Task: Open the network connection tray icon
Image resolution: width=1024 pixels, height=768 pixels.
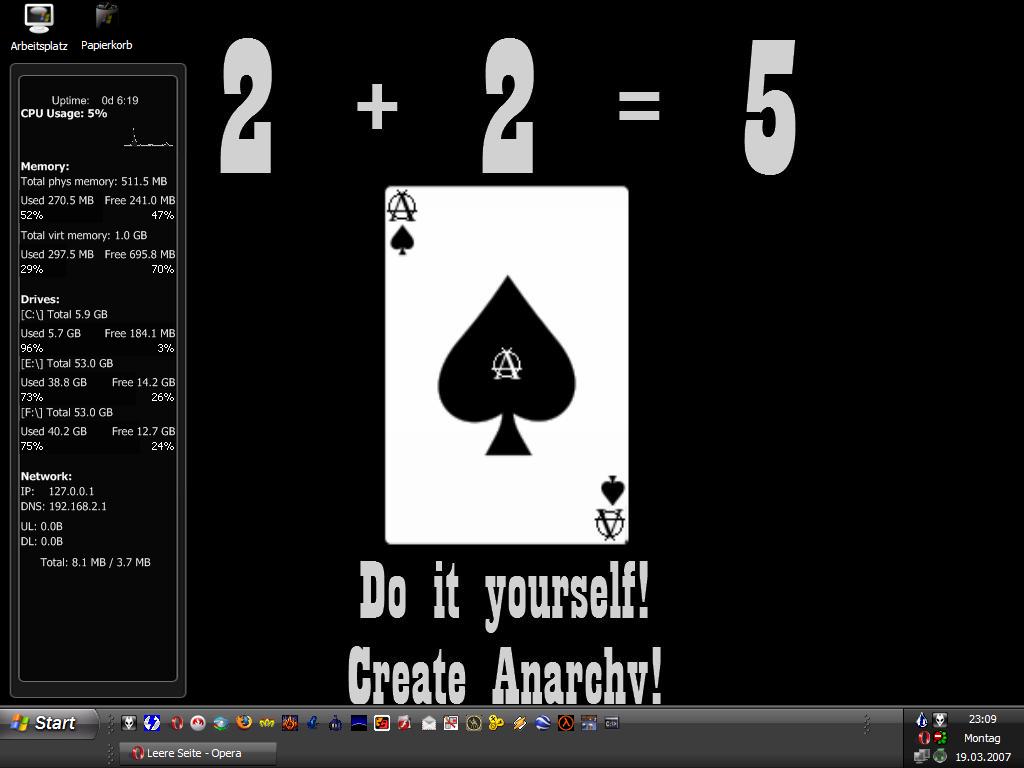Action: pyautogui.click(x=922, y=756)
